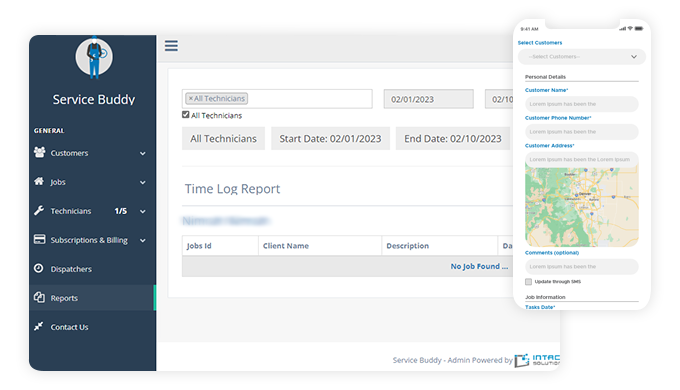Image resolution: width=680 pixels, height=390 pixels.
Task: Click the Contact Us icon
Action: [x=39, y=326]
